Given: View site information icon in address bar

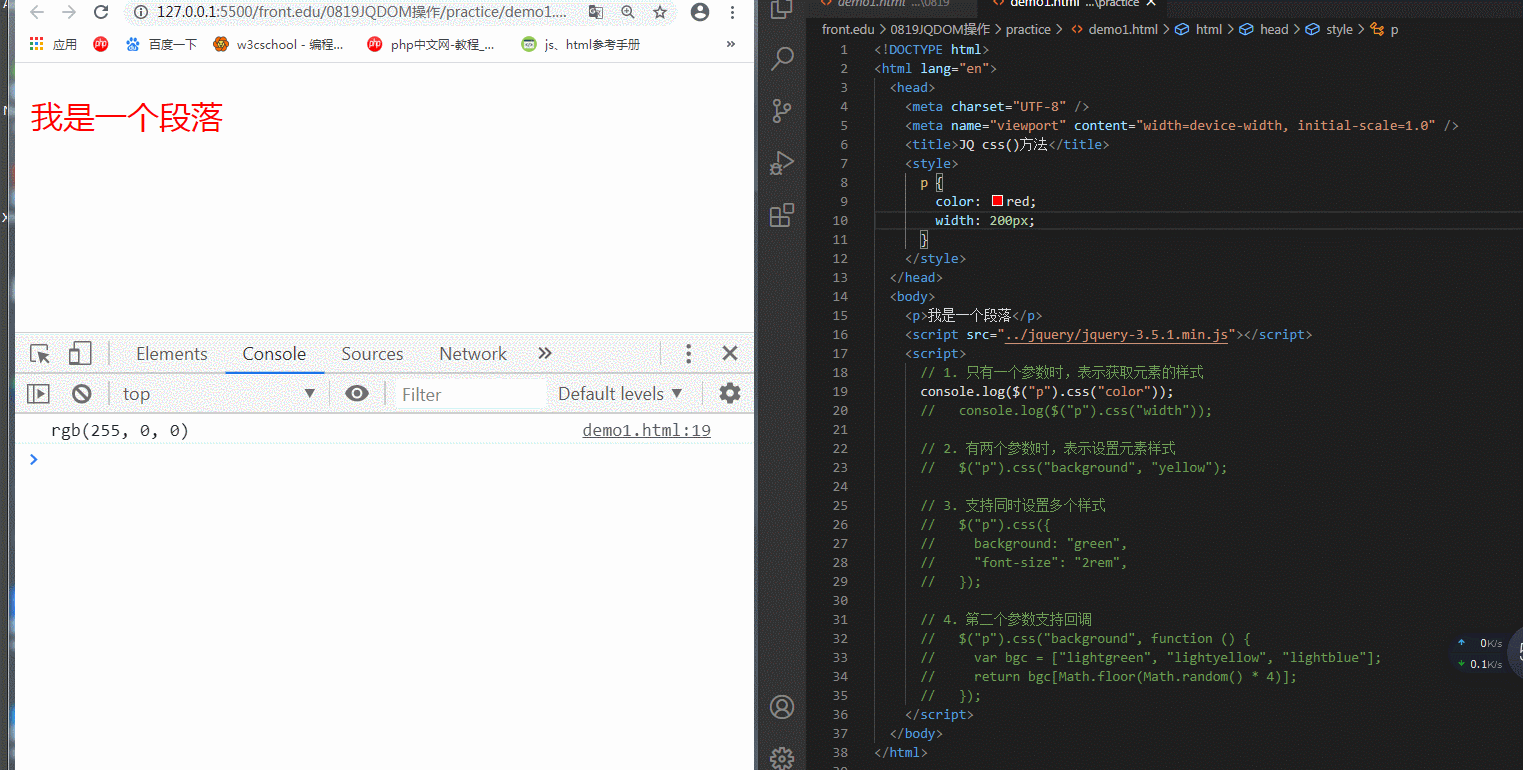Looking at the screenshot, I should (140, 12).
